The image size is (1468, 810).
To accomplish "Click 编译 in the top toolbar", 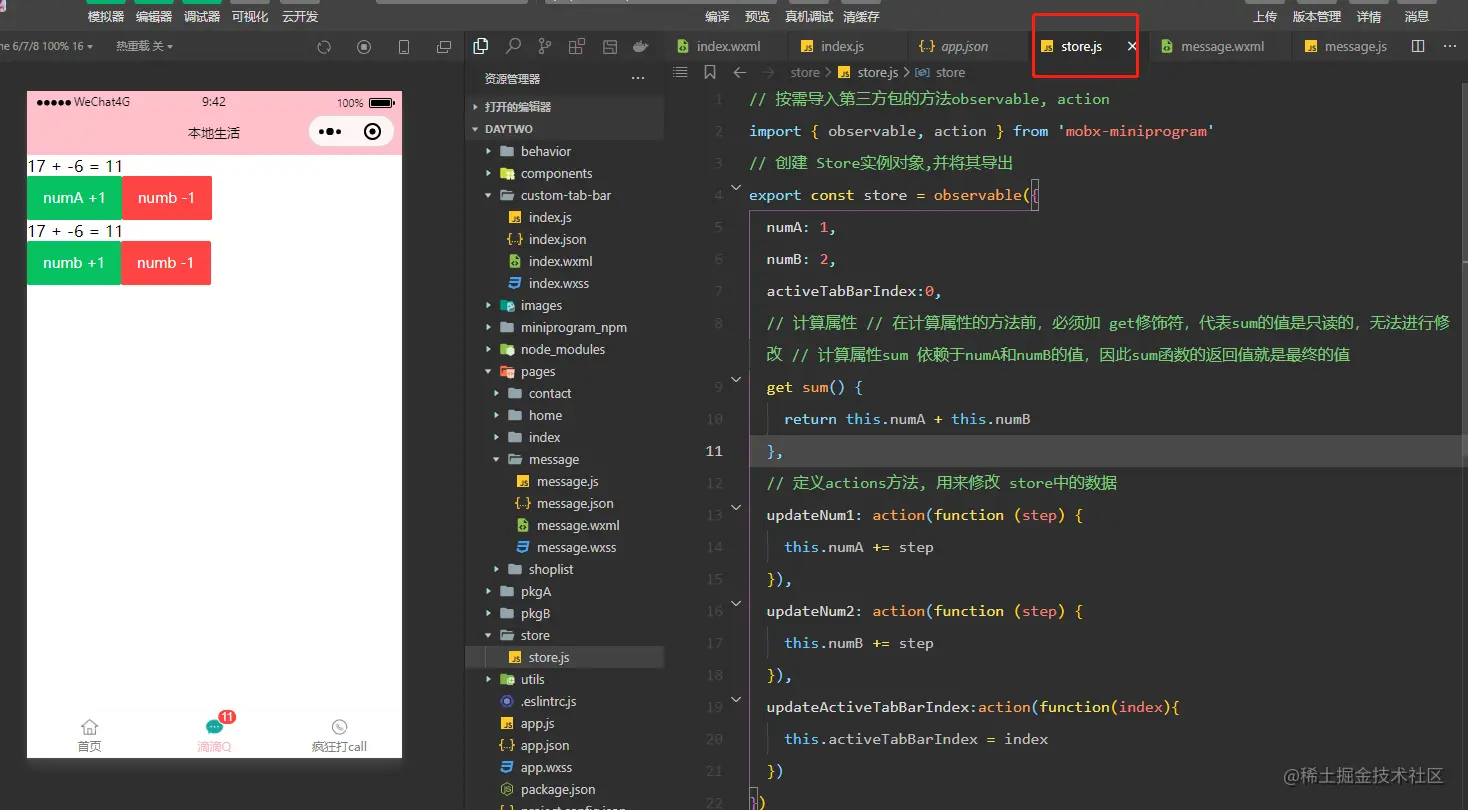I will pos(717,16).
